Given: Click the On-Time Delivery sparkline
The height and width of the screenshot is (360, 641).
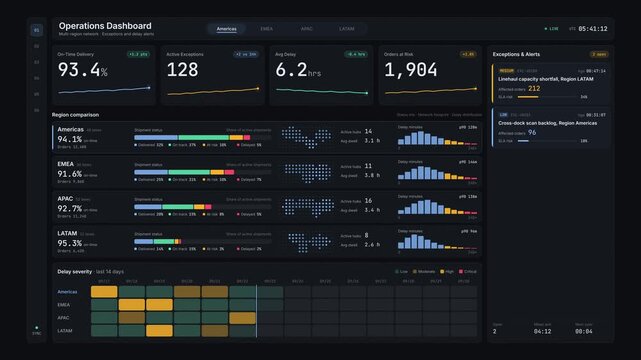Looking at the screenshot, I should click(x=104, y=90).
